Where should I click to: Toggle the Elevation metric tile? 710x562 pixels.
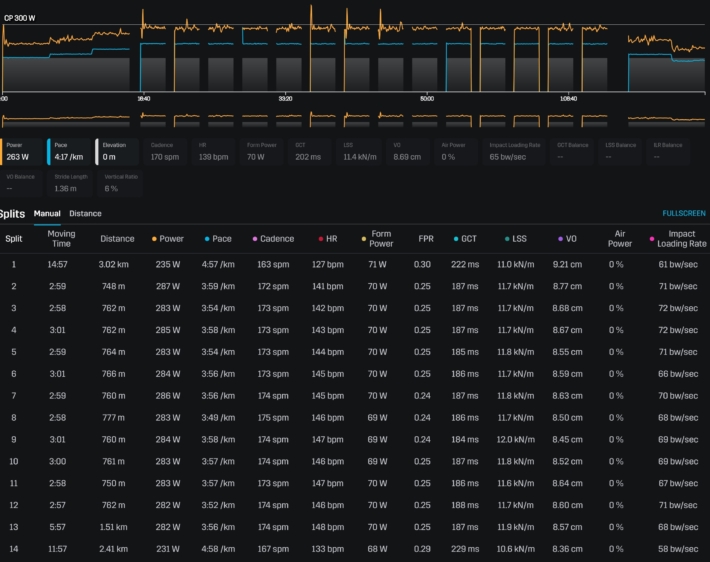point(118,151)
